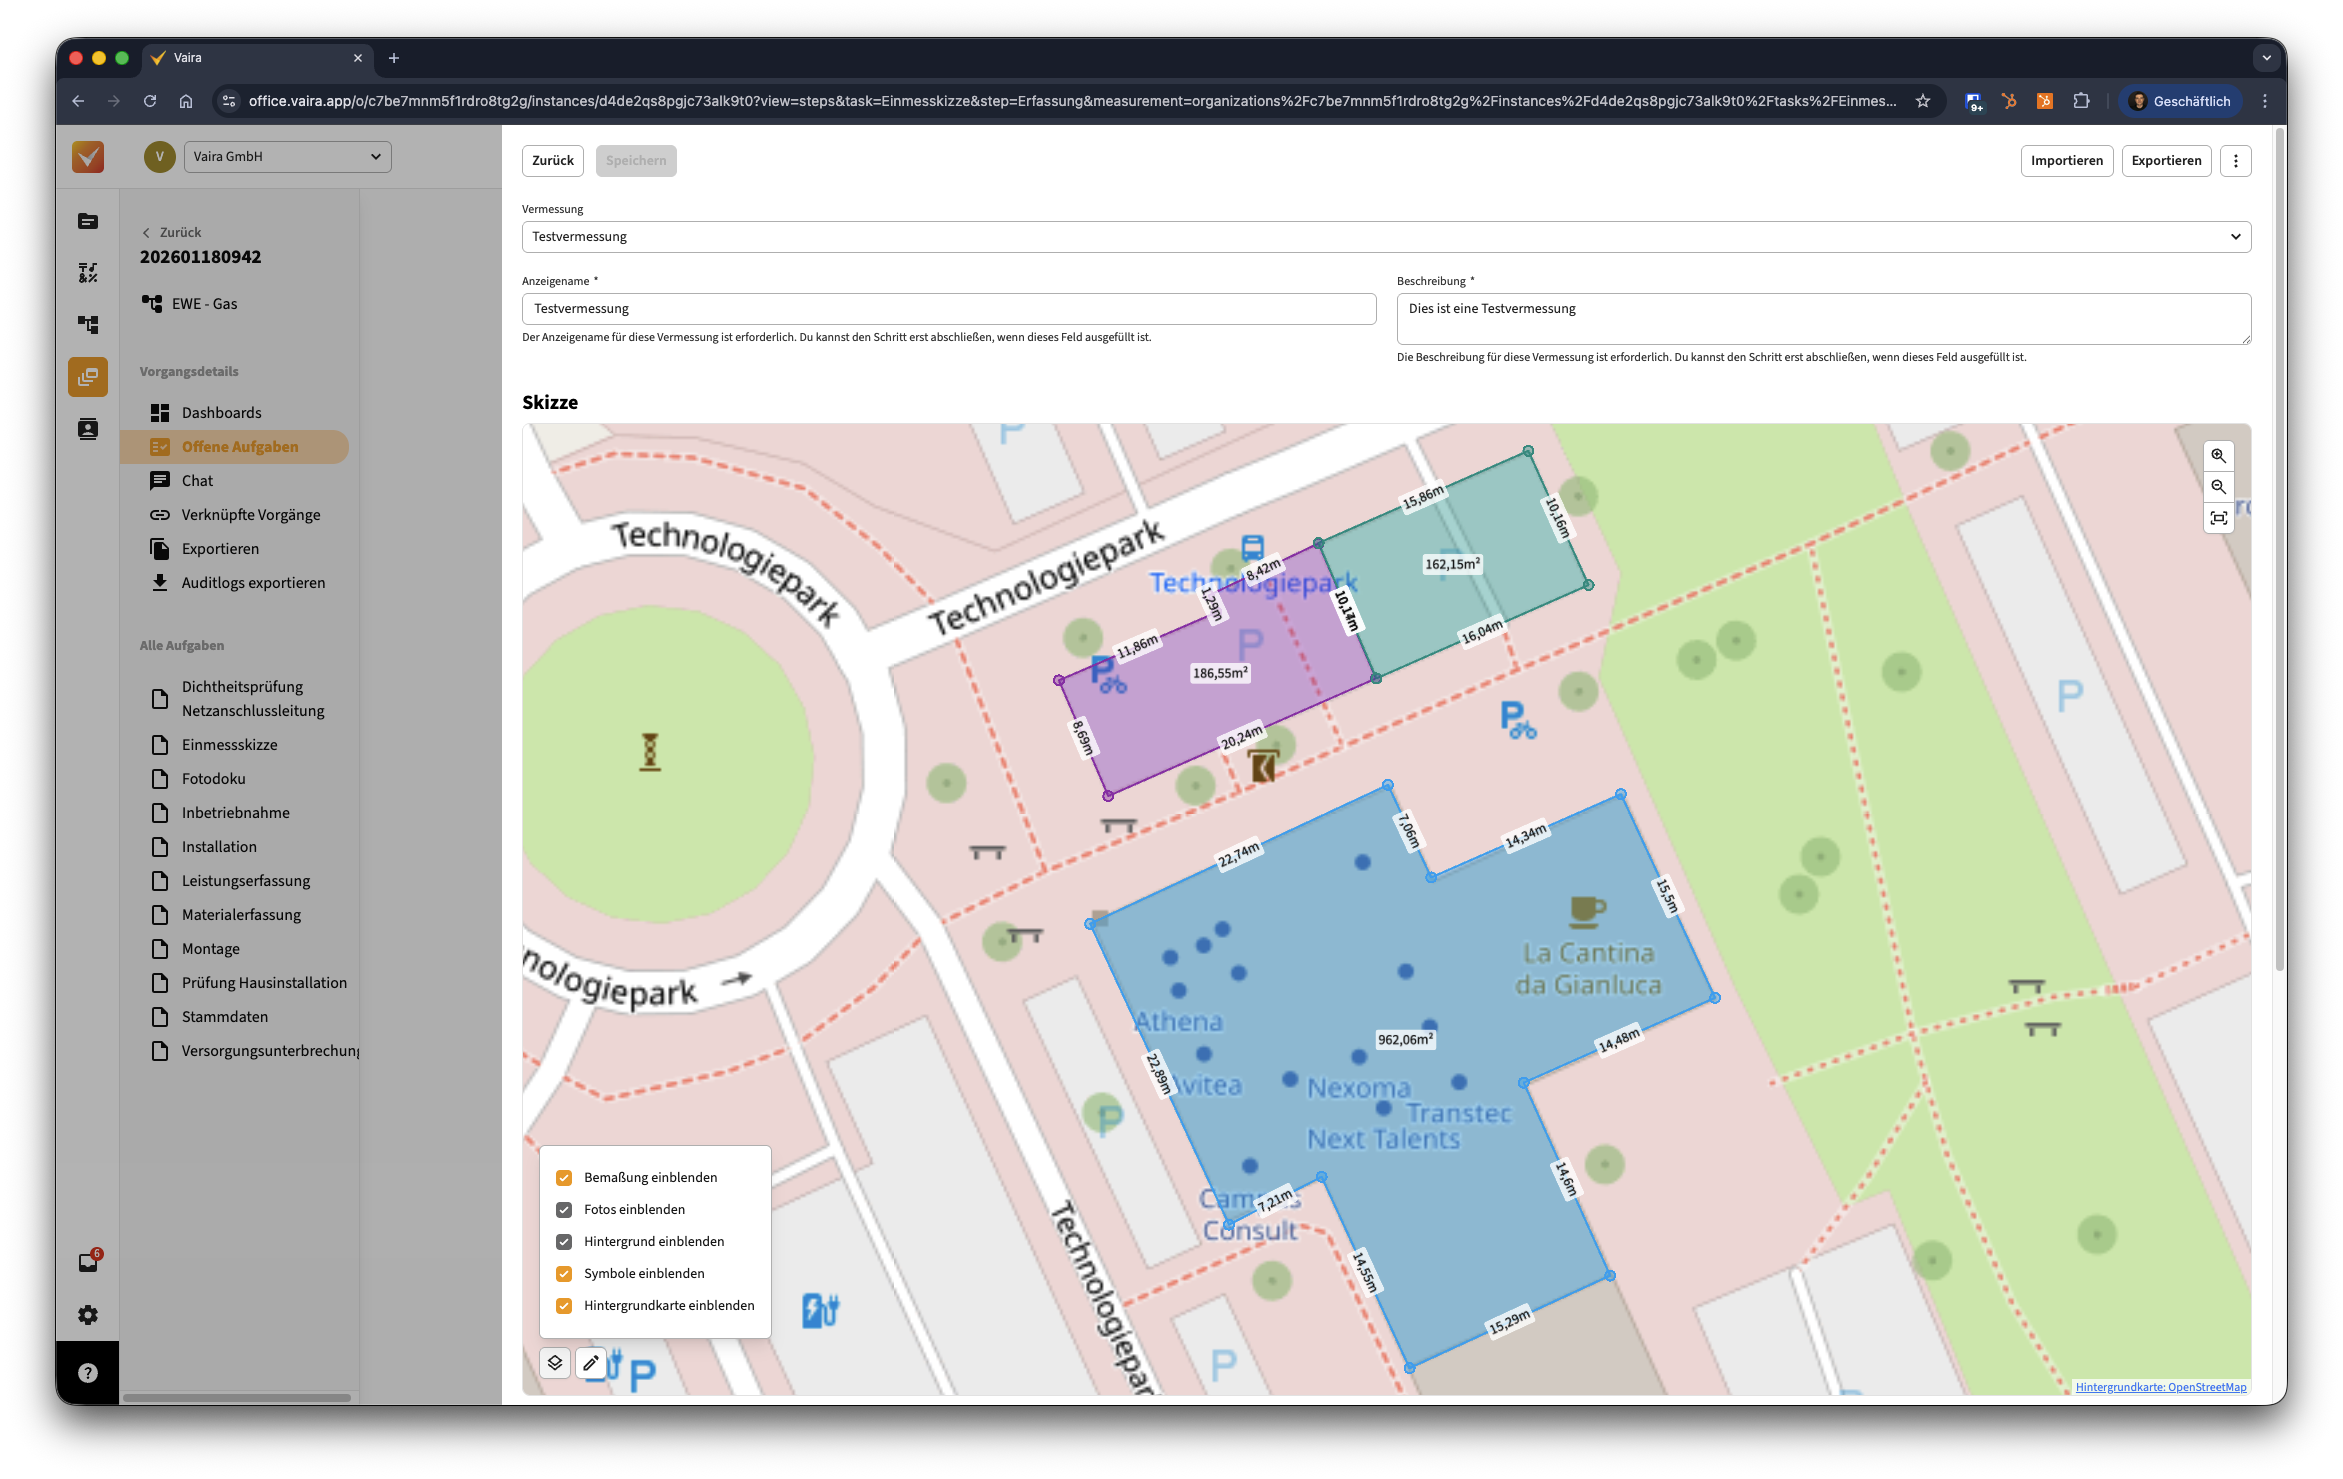The image size is (2343, 1479).
Task: Open the Hintergrundkarte: OpenStreetMap link
Action: (x=2160, y=1387)
